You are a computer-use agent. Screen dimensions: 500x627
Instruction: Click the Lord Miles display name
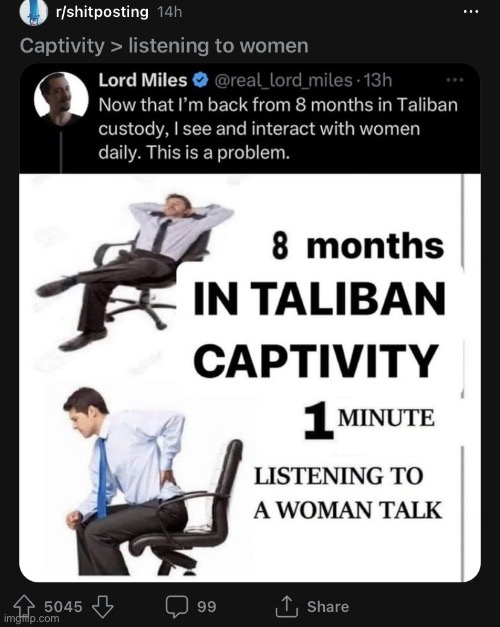143,80
